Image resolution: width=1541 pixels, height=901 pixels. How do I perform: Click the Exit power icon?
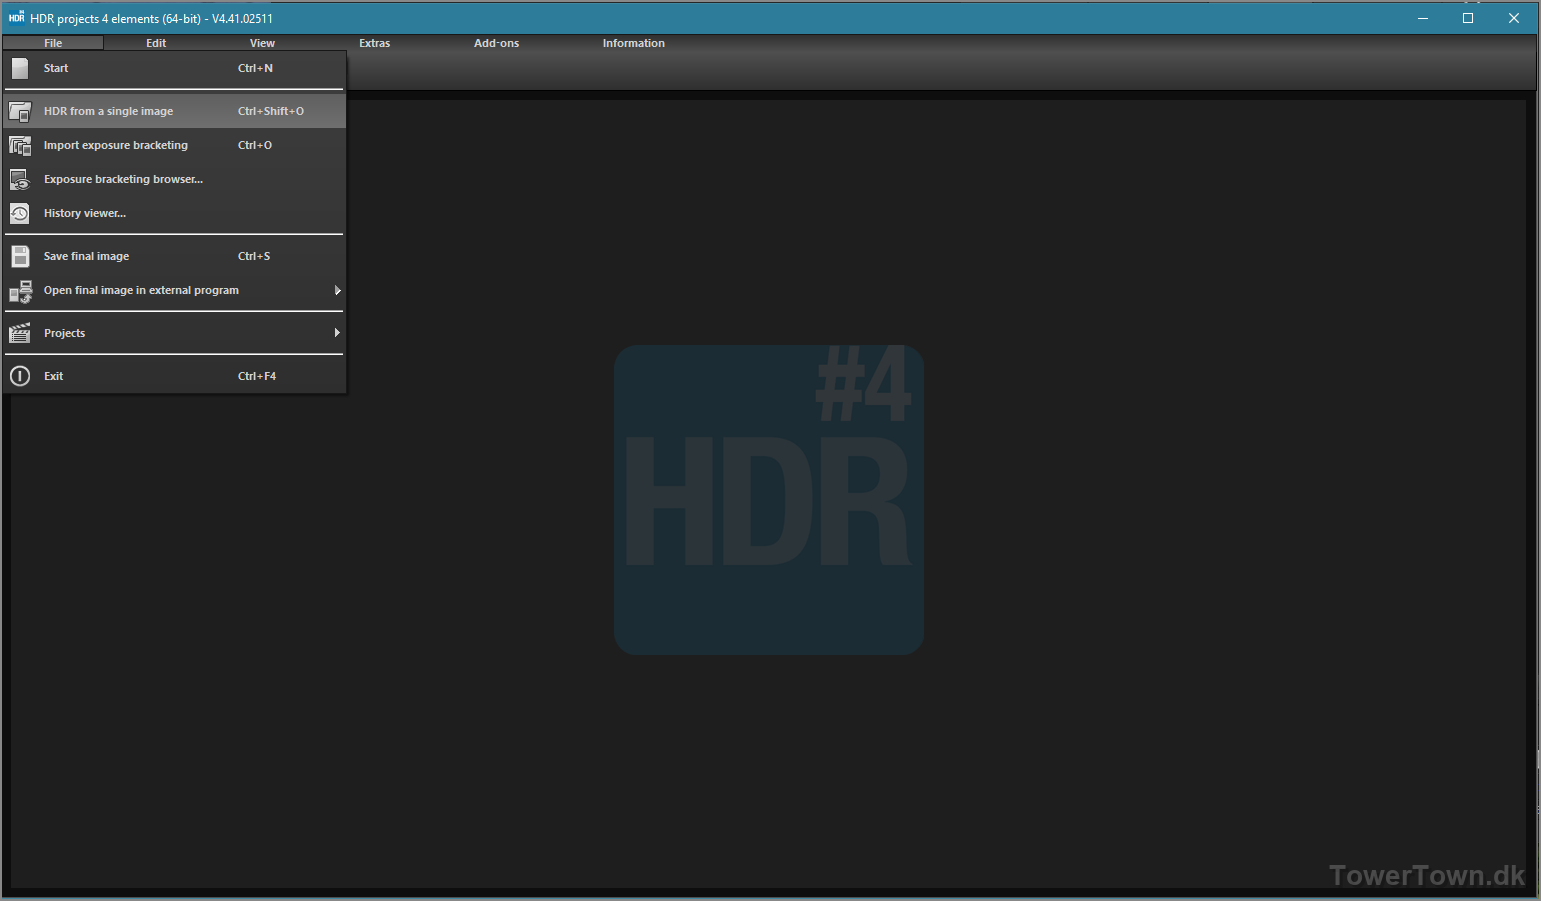click(x=20, y=377)
